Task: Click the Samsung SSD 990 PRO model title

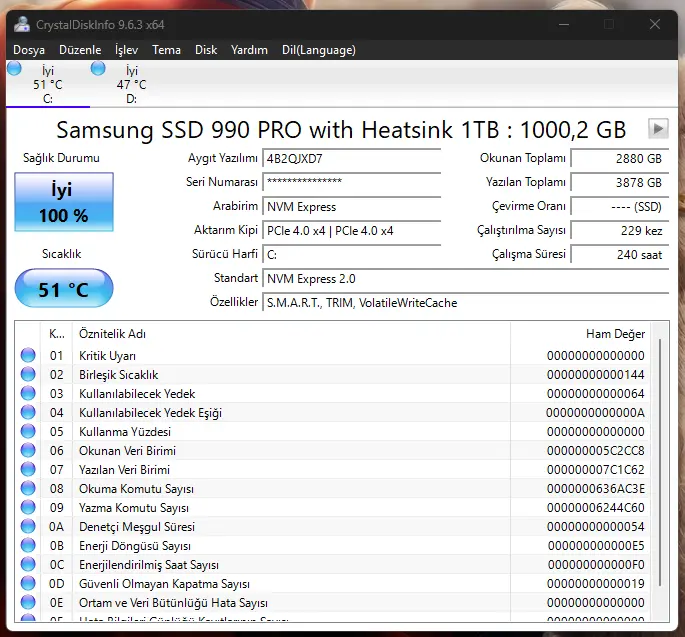Action: (x=341, y=130)
